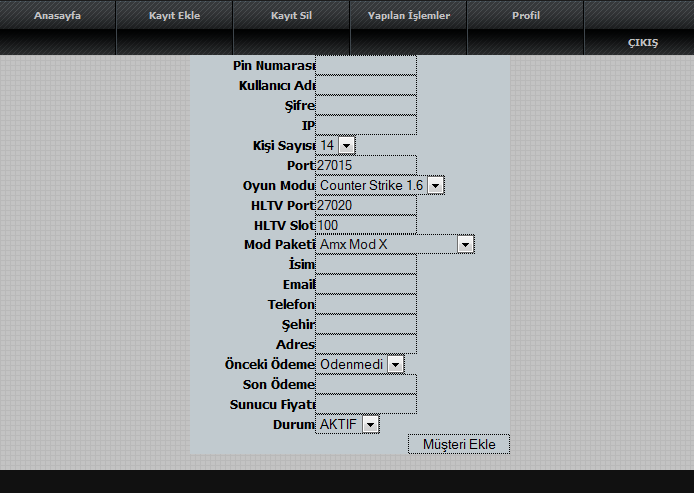694x493 pixels.
Task: Open the Anasayfa menu item
Action: [57, 16]
